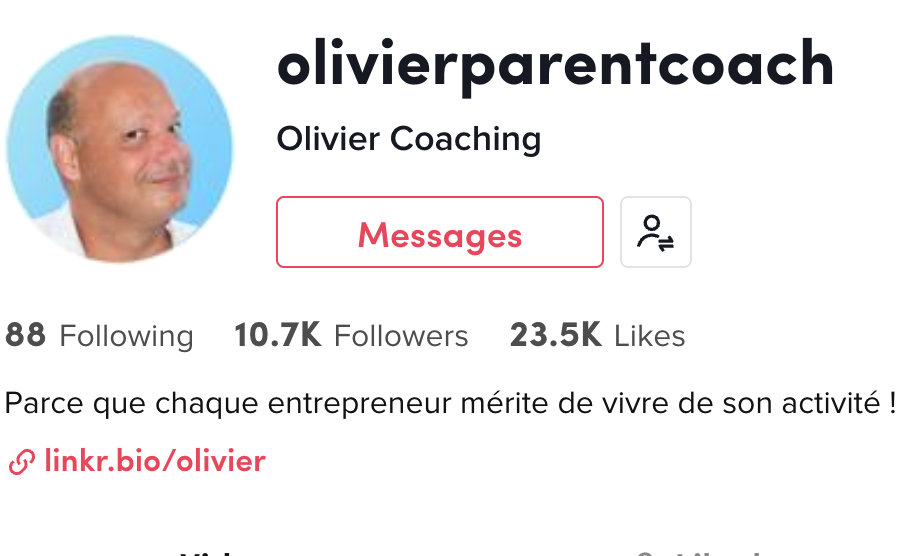
Task: Visit the linkr.bio/olivier link
Action: point(155,461)
